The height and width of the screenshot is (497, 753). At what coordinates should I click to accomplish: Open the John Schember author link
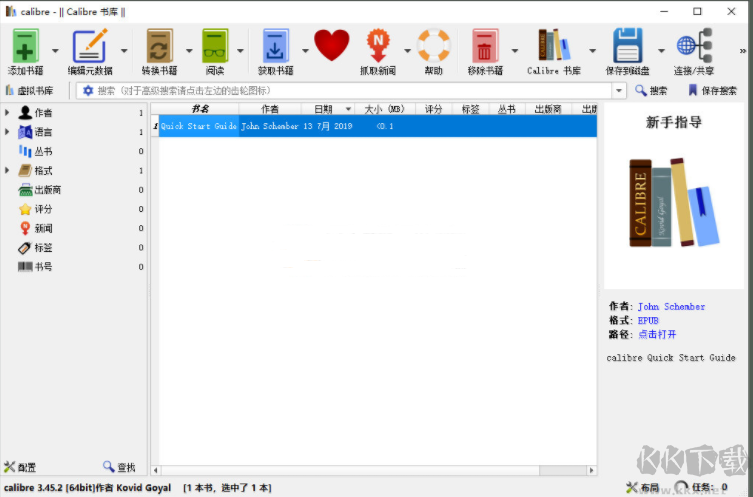point(671,307)
